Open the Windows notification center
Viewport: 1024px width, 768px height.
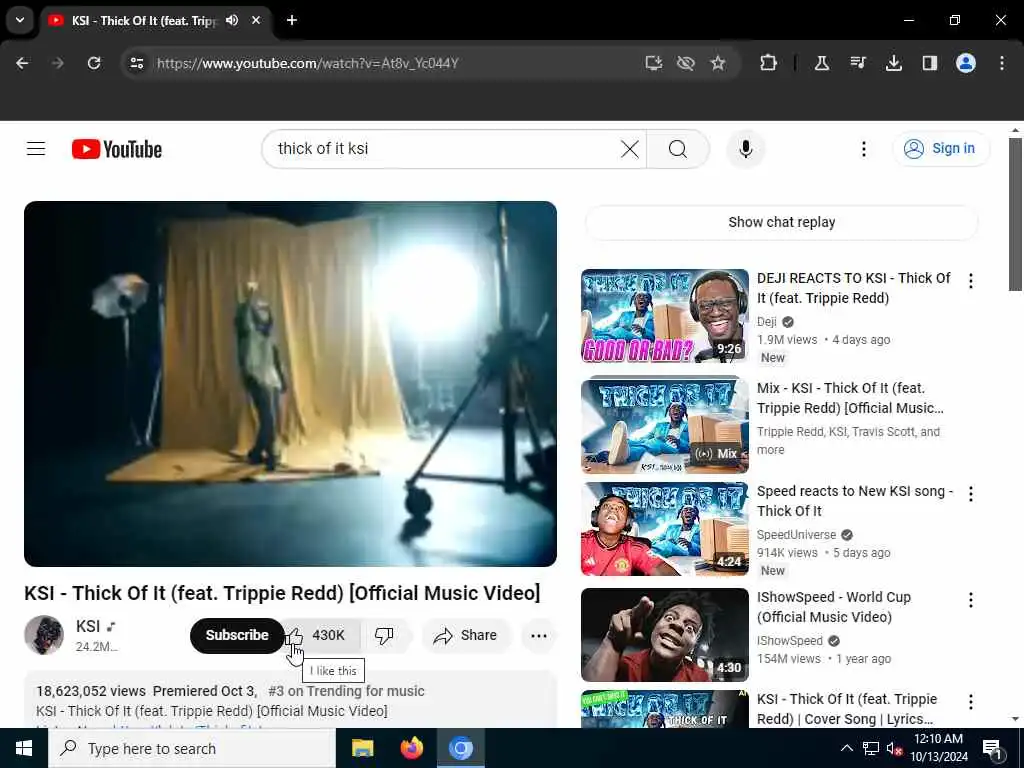pyautogui.click(x=992, y=749)
